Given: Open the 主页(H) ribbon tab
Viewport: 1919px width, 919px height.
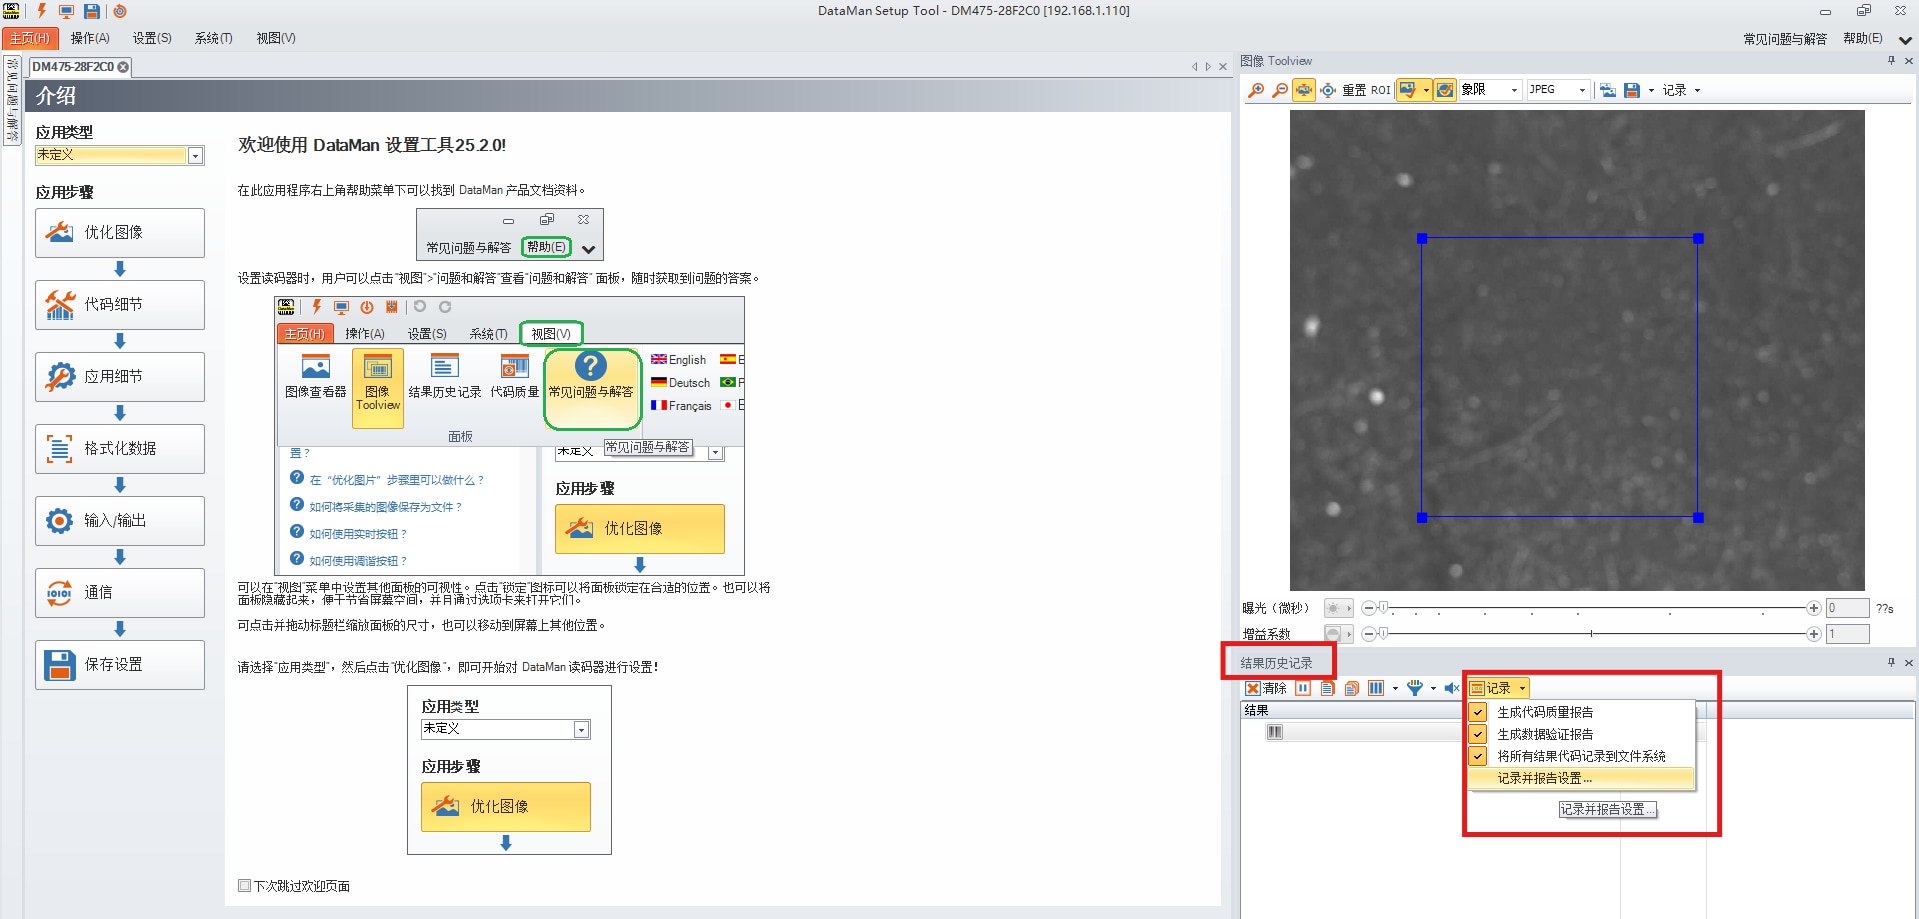Looking at the screenshot, I should 30,38.
